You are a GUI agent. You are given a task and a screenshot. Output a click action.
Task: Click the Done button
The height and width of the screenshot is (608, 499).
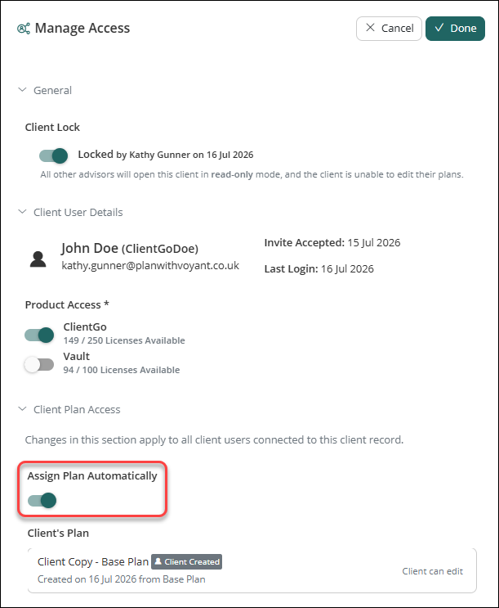point(455,28)
